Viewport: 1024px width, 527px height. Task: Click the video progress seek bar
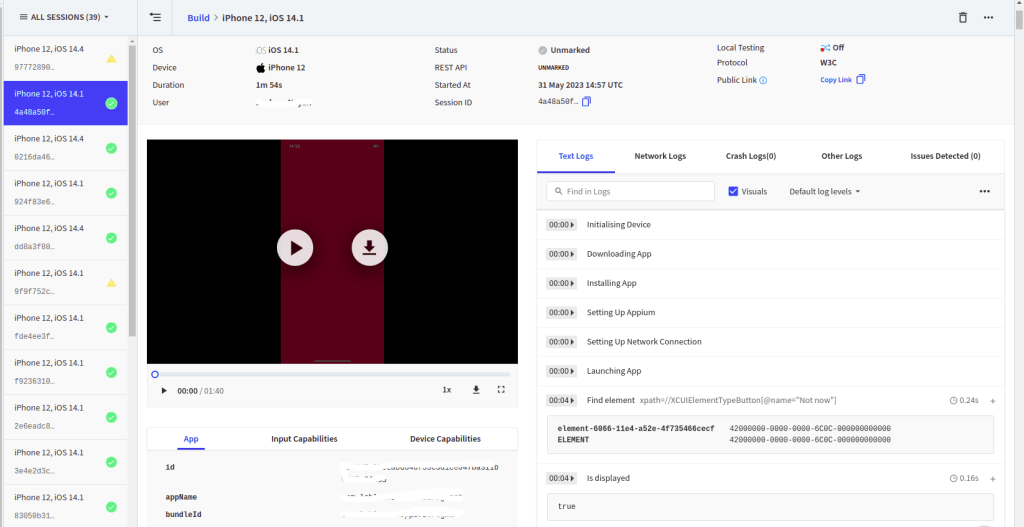click(332, 374)
